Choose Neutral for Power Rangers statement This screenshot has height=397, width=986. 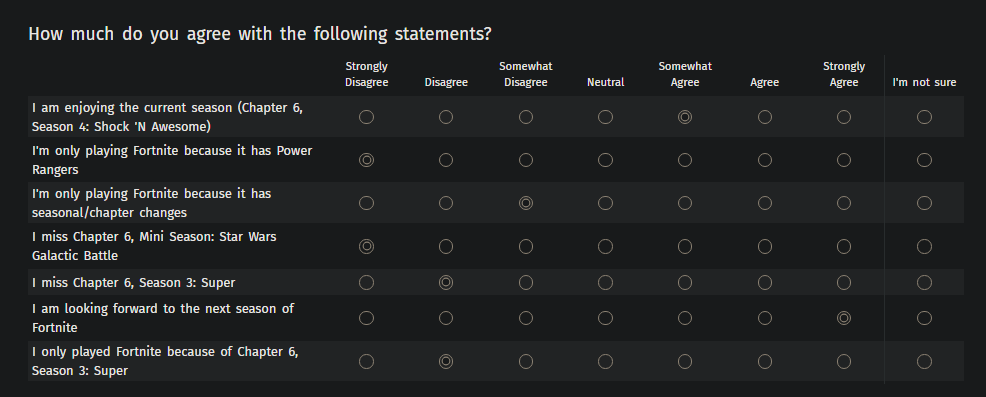point(605,160)
